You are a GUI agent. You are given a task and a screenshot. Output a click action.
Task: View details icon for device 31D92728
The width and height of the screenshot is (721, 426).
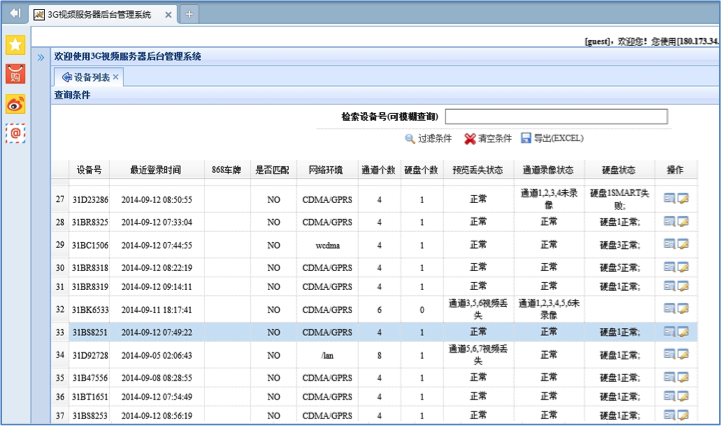click(670, 354)
